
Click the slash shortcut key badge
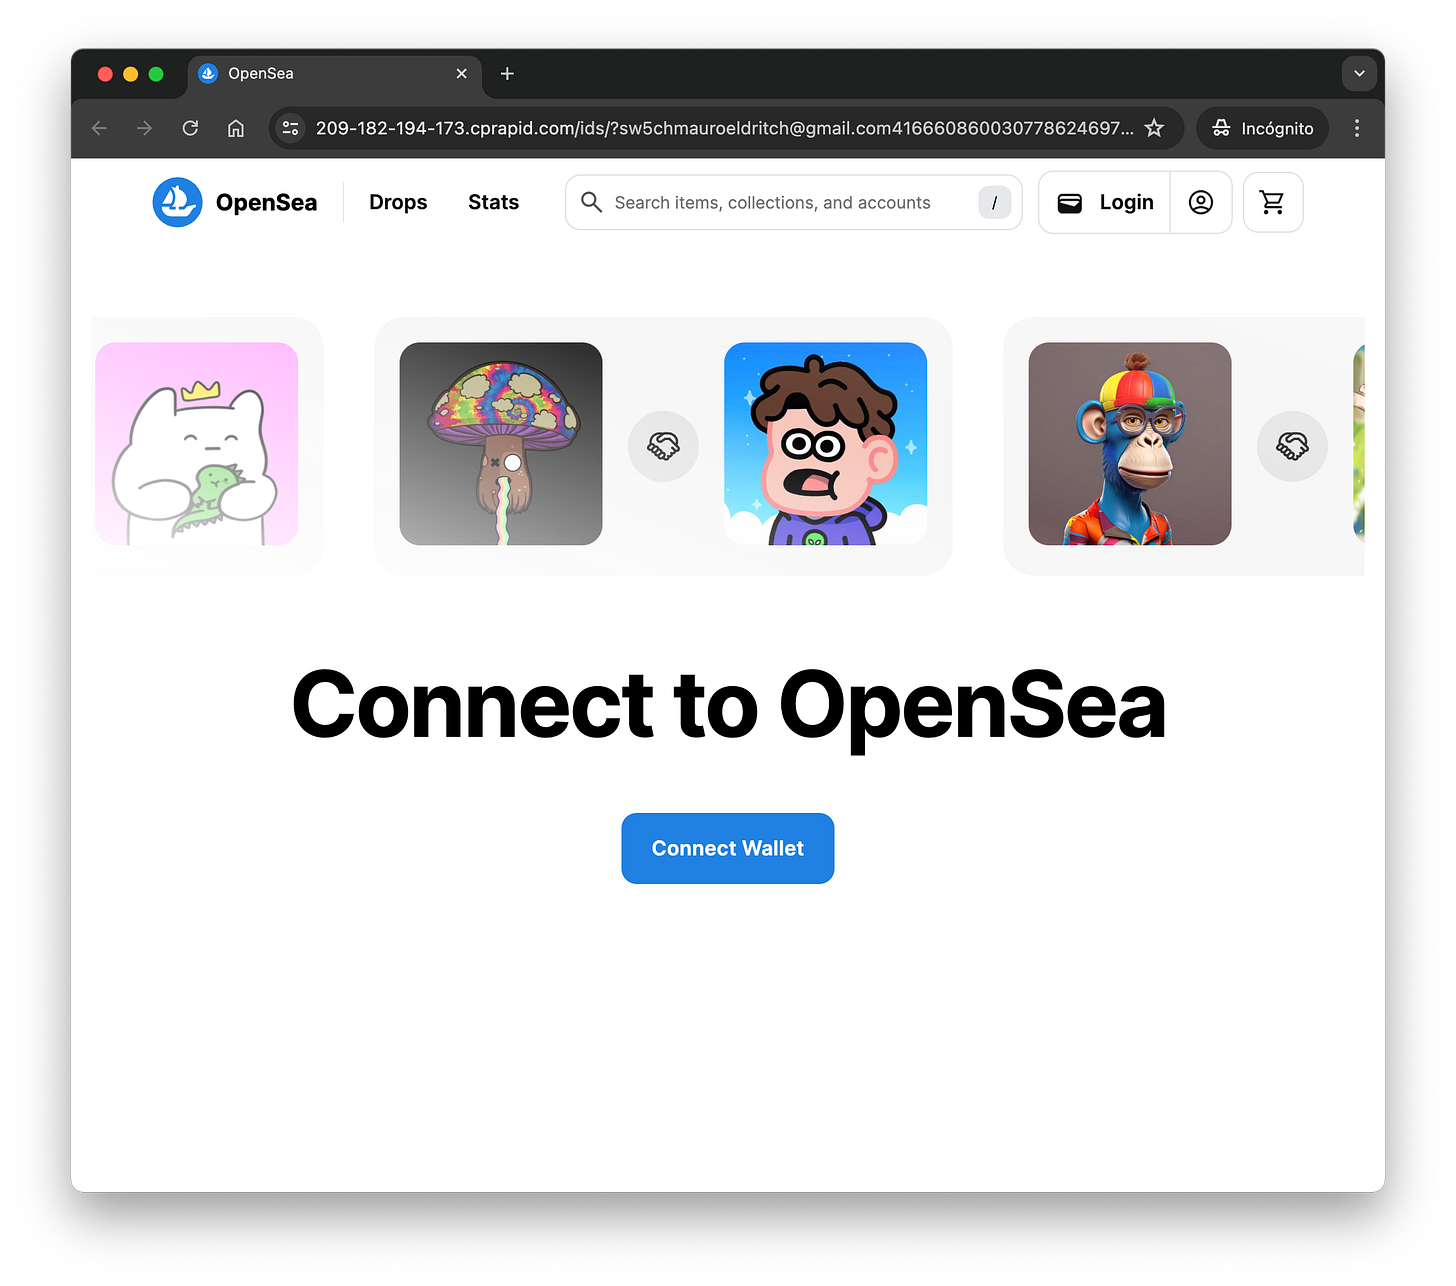click(994, 202)
